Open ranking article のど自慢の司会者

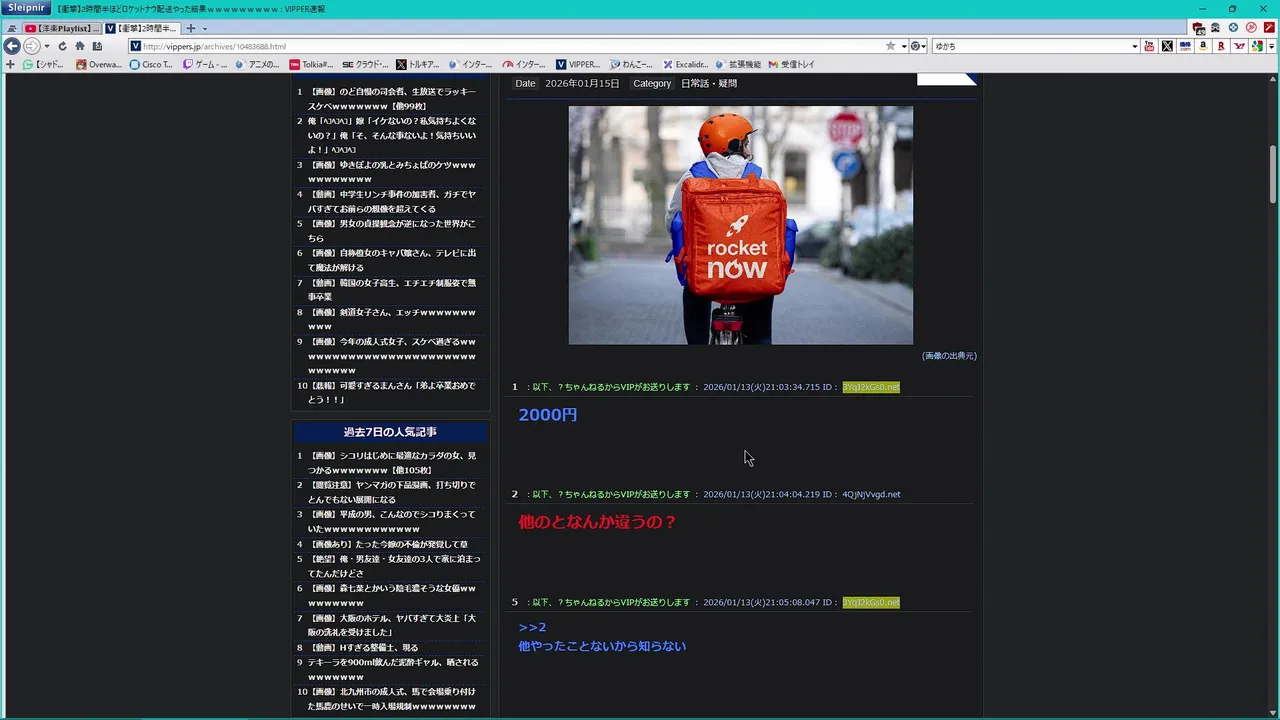tap(393, 99)
